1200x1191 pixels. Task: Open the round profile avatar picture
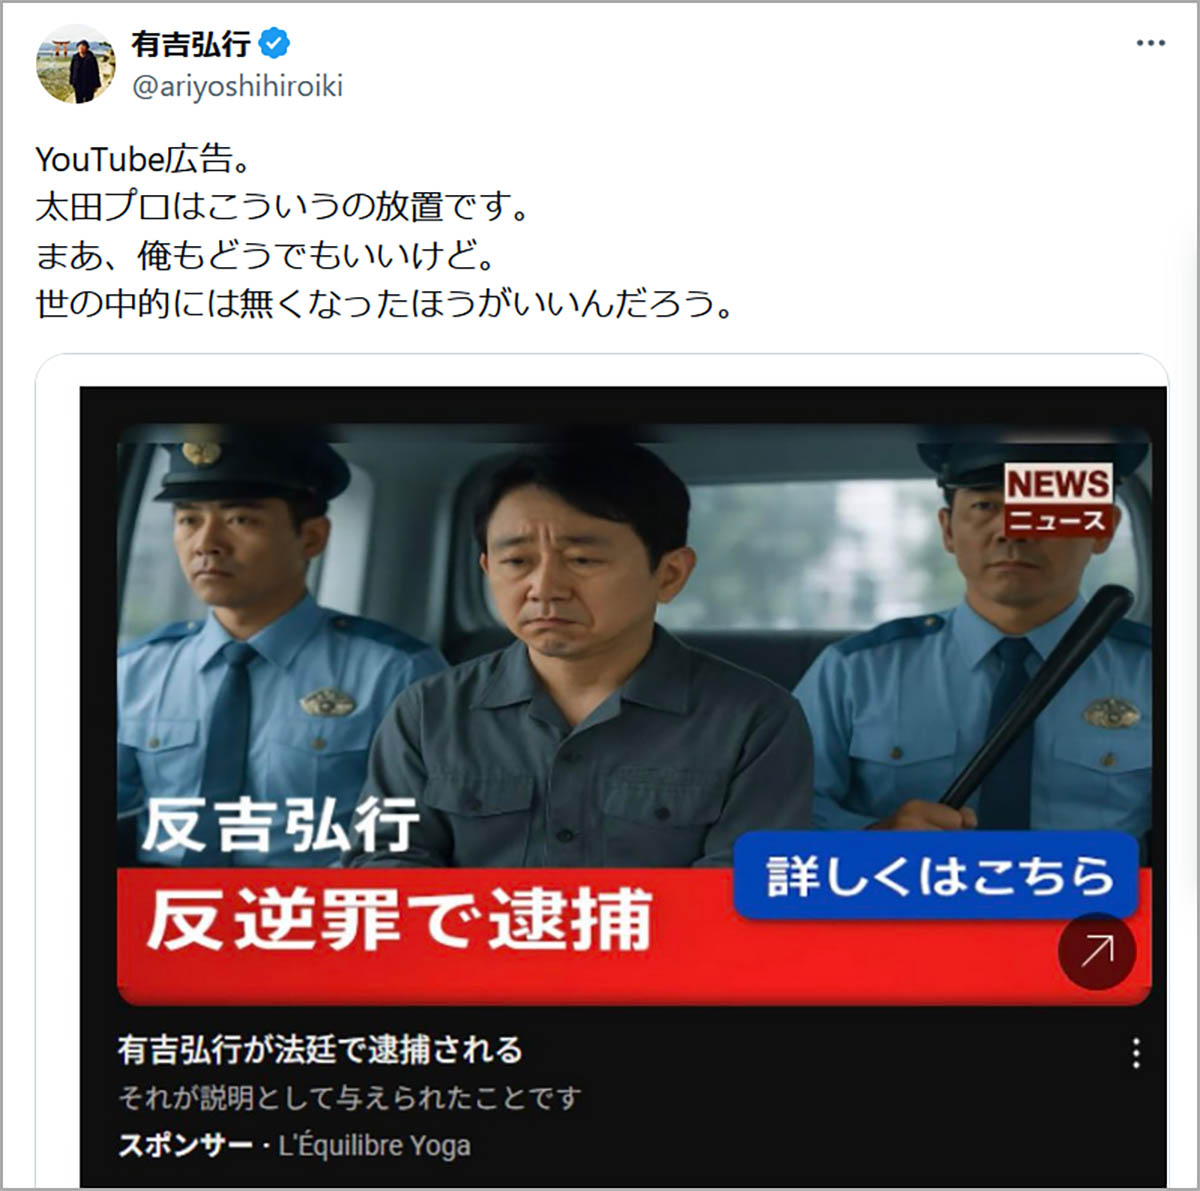point(76,65)
